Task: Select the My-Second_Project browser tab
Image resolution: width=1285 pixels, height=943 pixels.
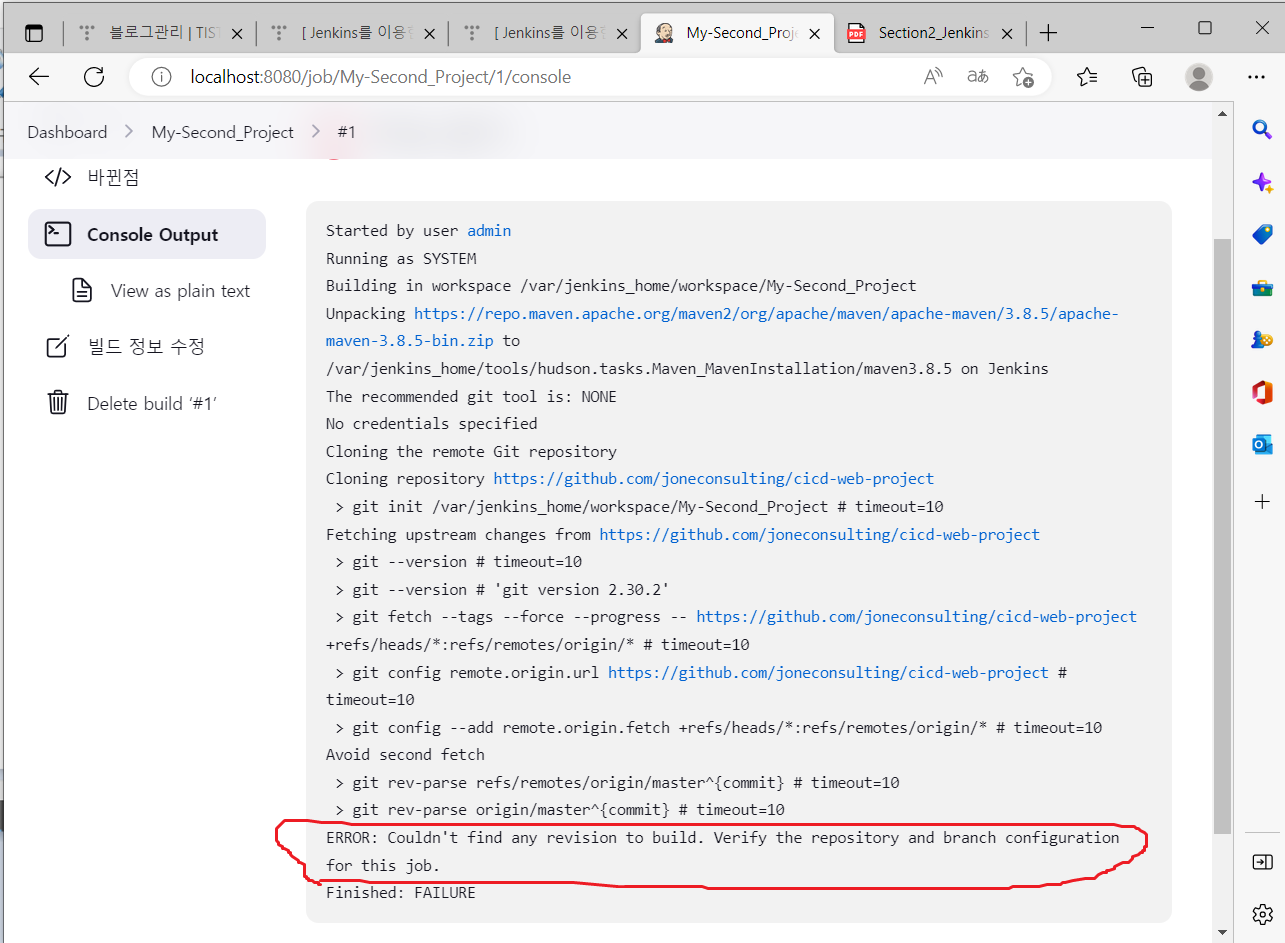Action: [x=739, y=33]
